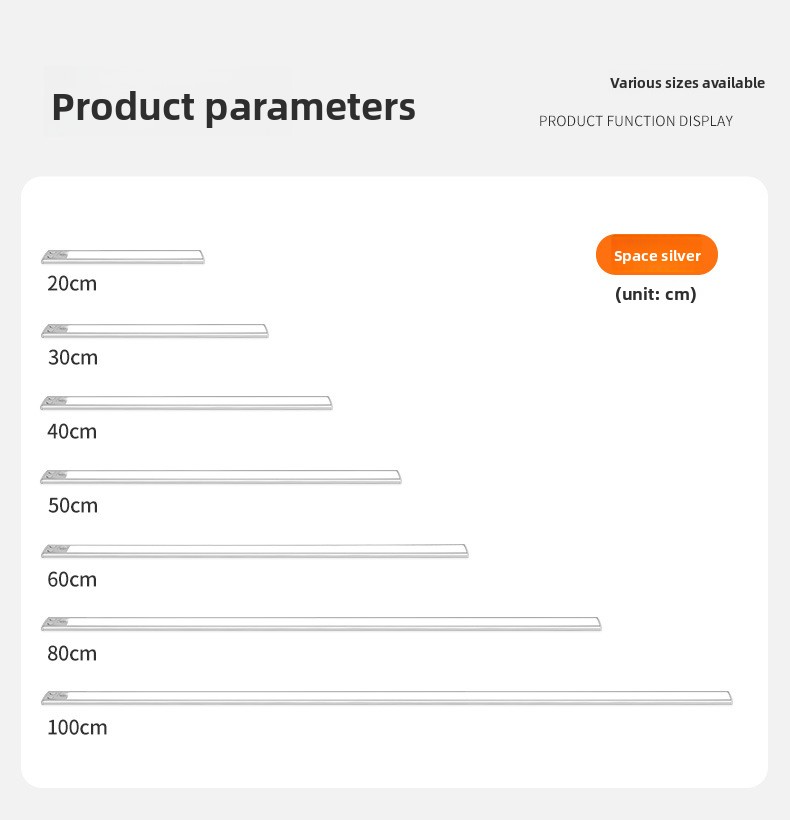The height and width of the screenshot is (820, 790).
Task: Click the PRODUCT FUNCTION DISPLAY subtitle
Action: (636, 121)
